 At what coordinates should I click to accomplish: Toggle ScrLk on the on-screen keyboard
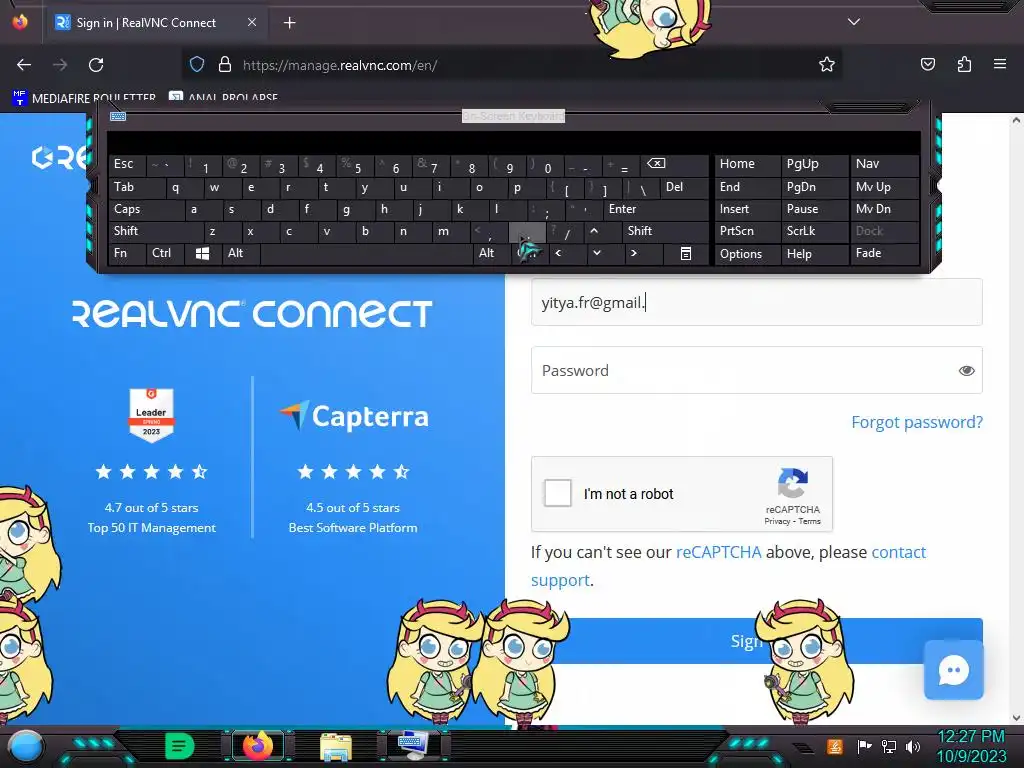(814, 231)
